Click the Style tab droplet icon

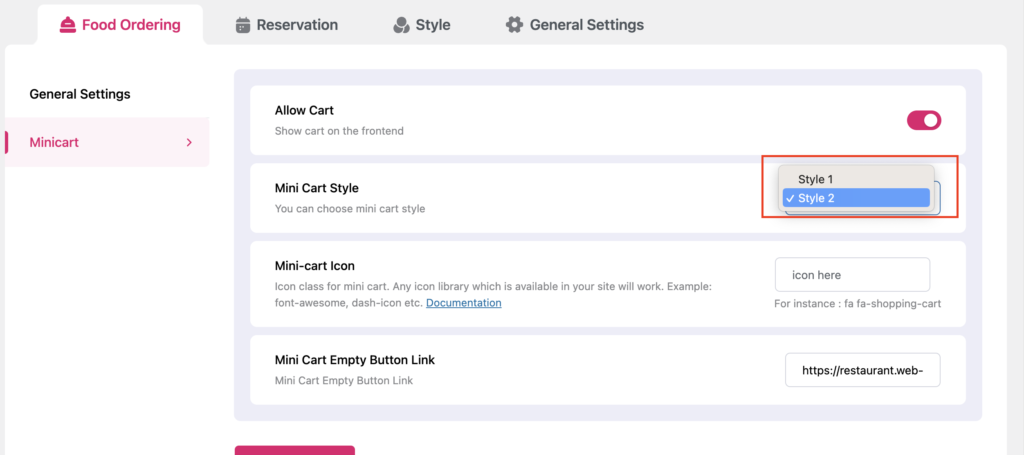[x=400, y=24]
